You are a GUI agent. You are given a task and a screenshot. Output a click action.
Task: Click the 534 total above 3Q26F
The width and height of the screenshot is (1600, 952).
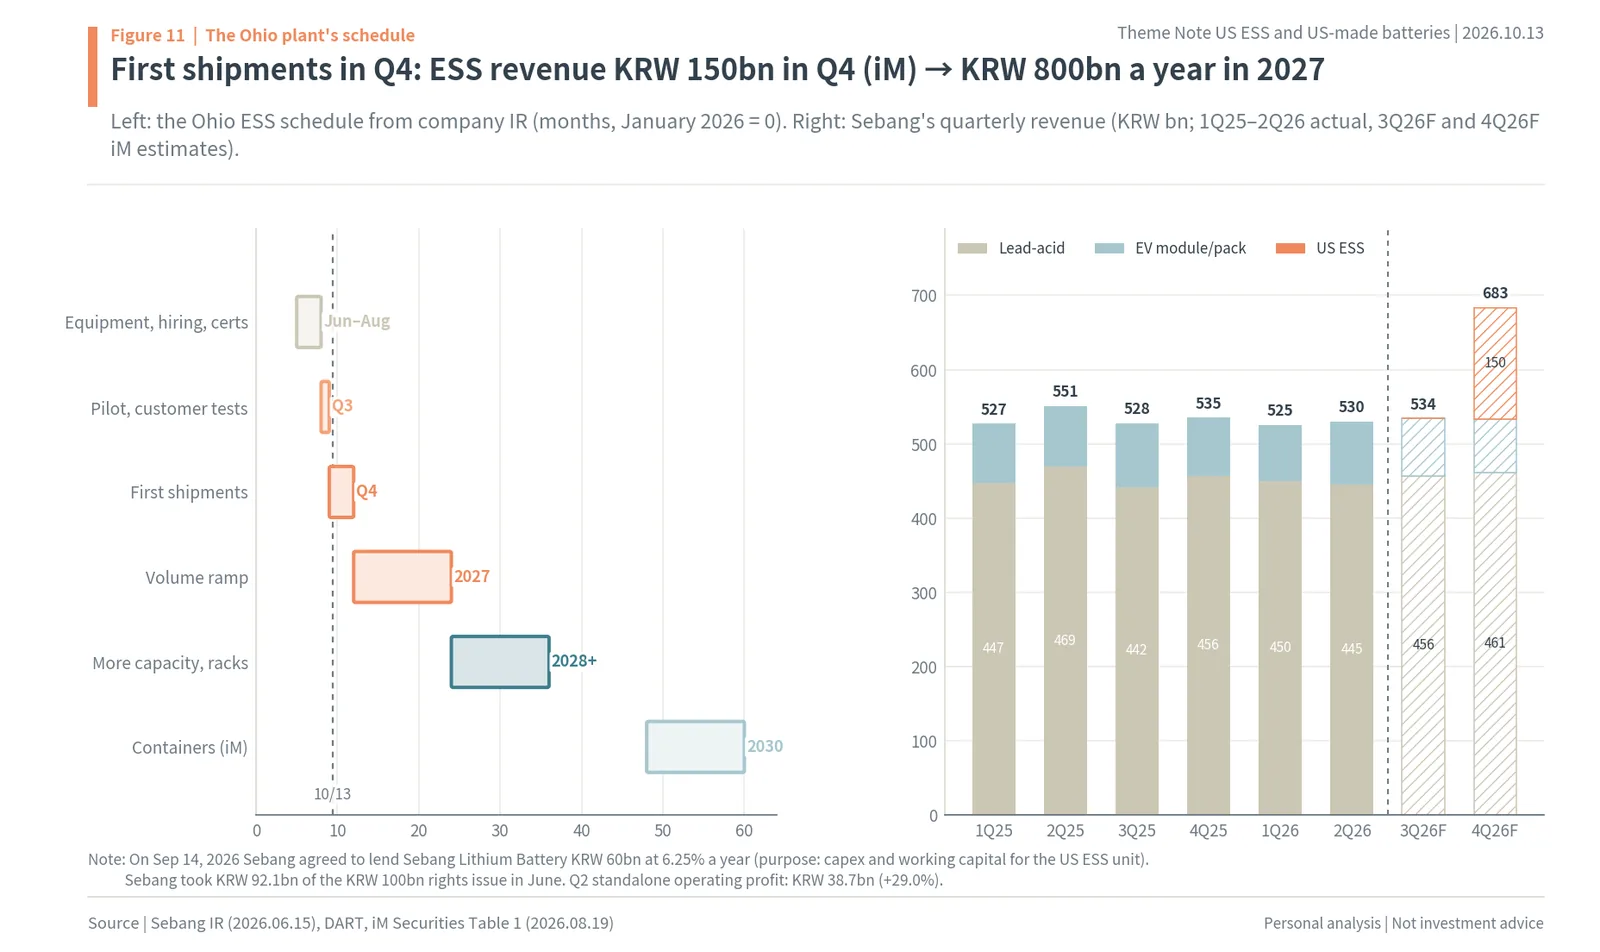(x=1423, y=404)
